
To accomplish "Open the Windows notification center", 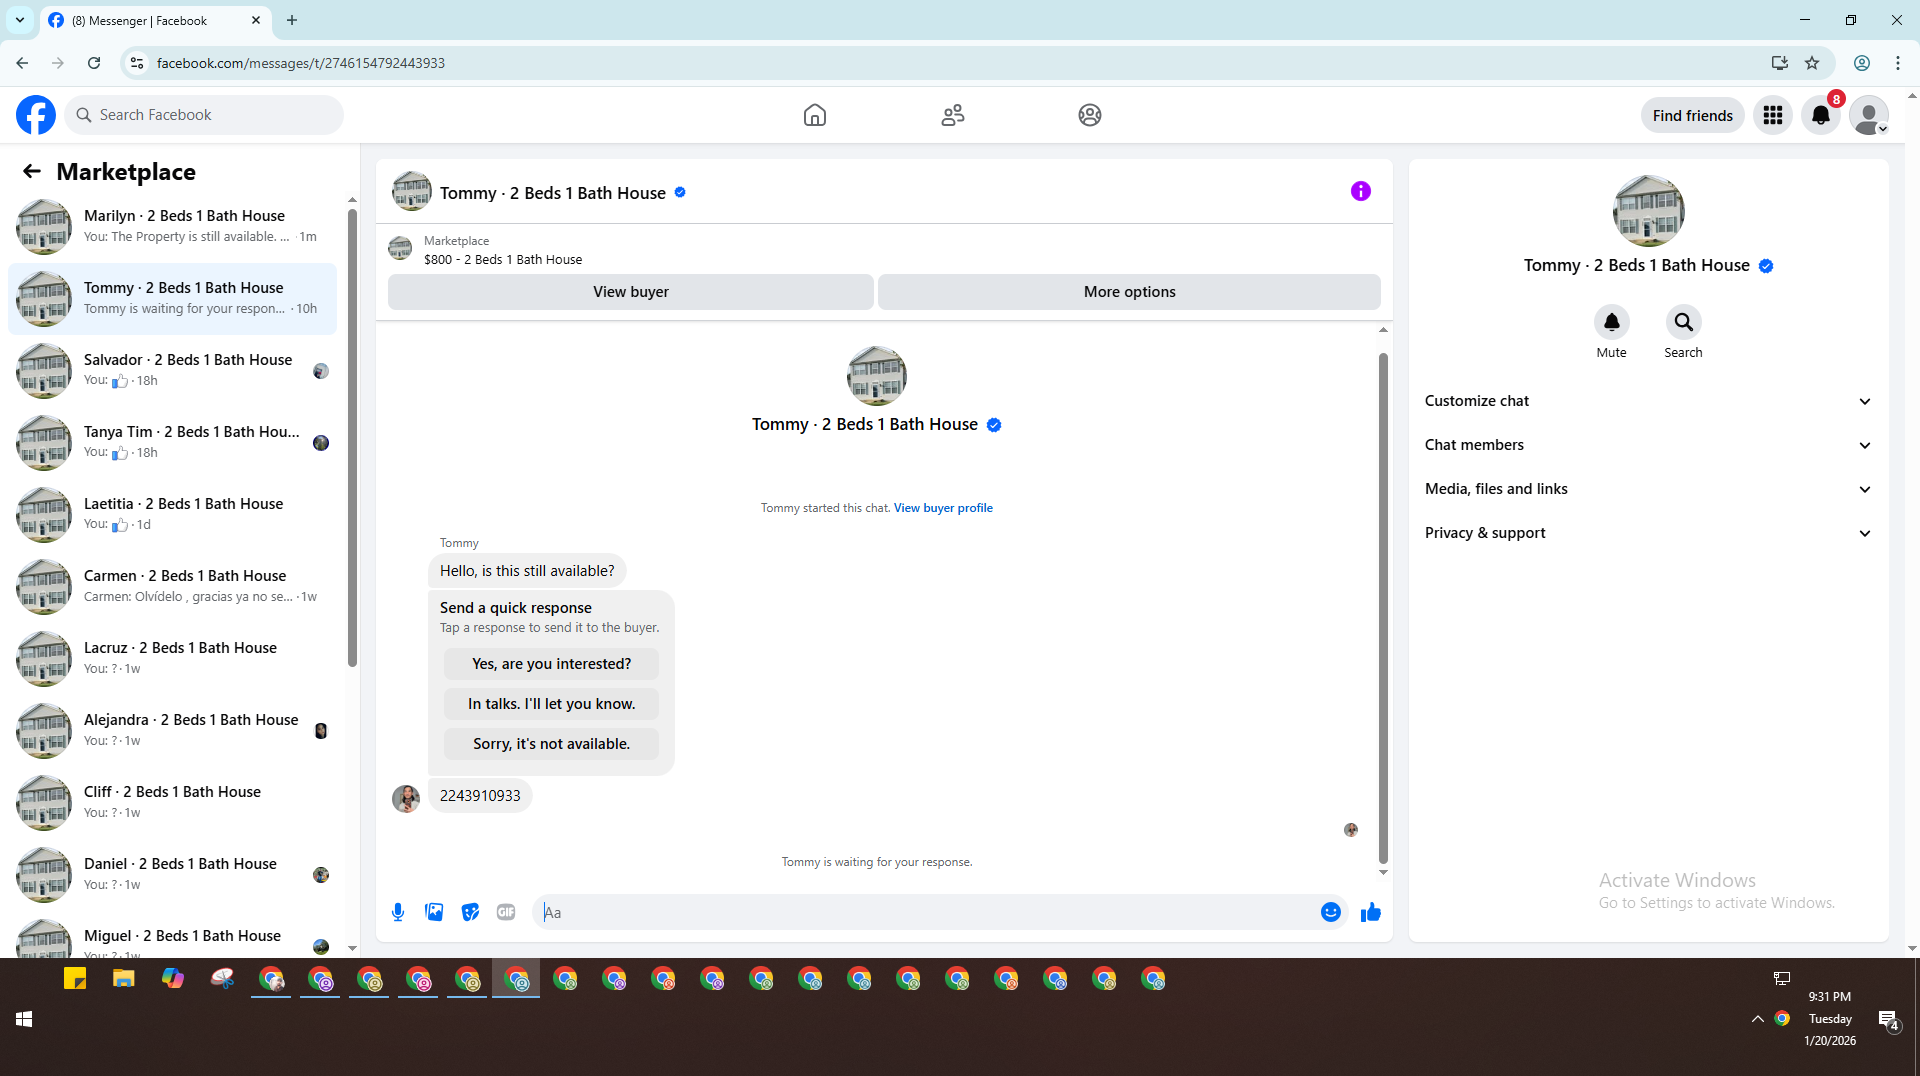I will [x=1888, y=1020].
